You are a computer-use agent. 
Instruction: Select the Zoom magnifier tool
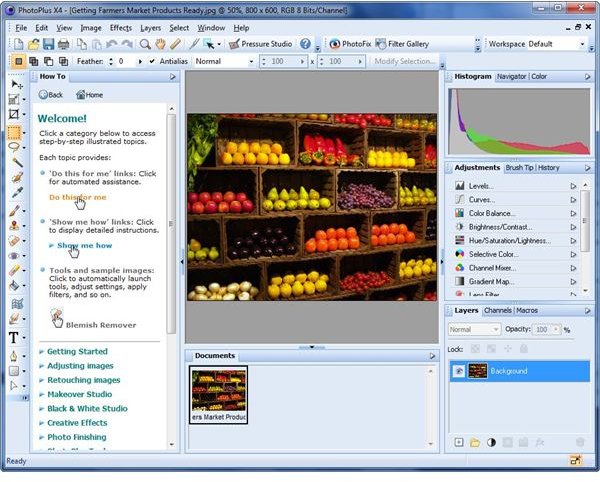click(x=145, y=44)
